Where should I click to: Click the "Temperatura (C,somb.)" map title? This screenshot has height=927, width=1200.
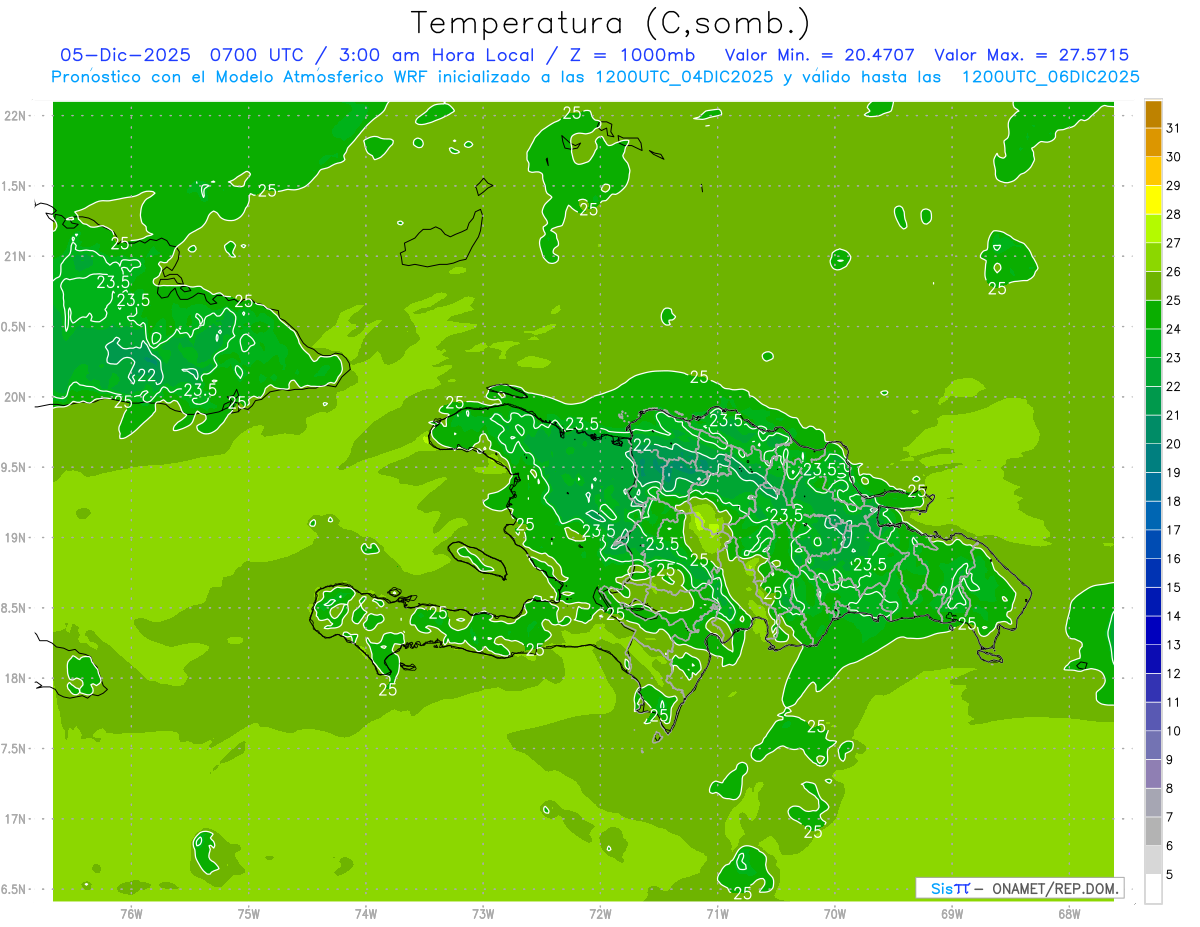coord(611,23)
